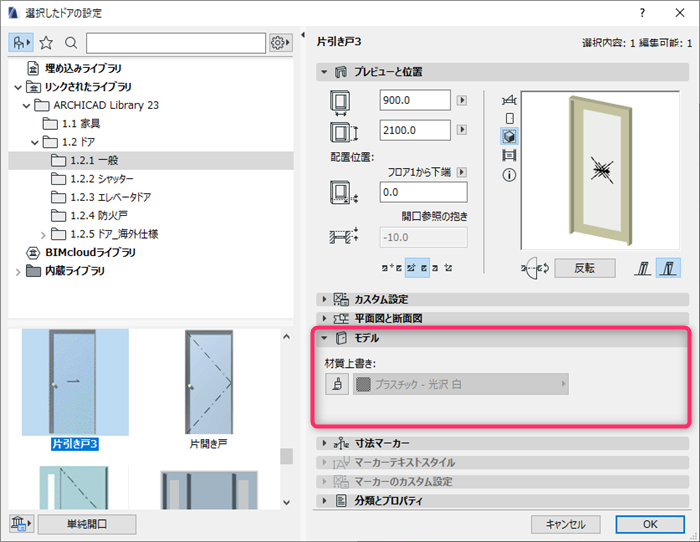Select the 3D view preview icon
This screenshot has width=700, height=542.
click(509, 136)
